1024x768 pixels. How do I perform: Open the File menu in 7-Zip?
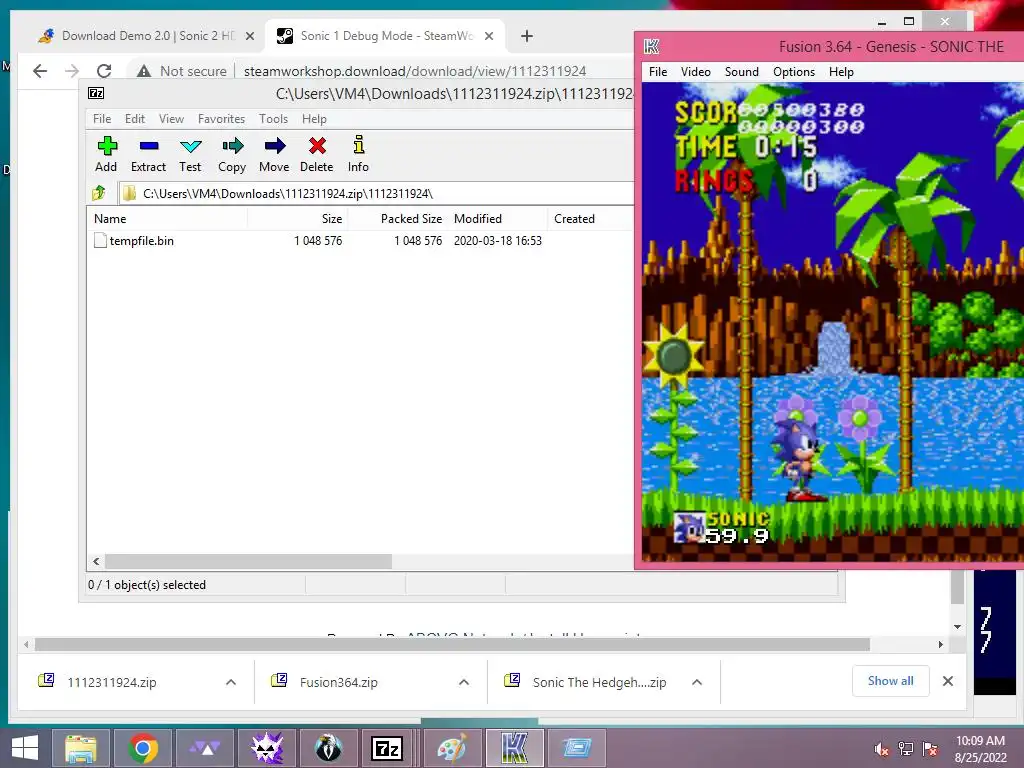[102, 119]
